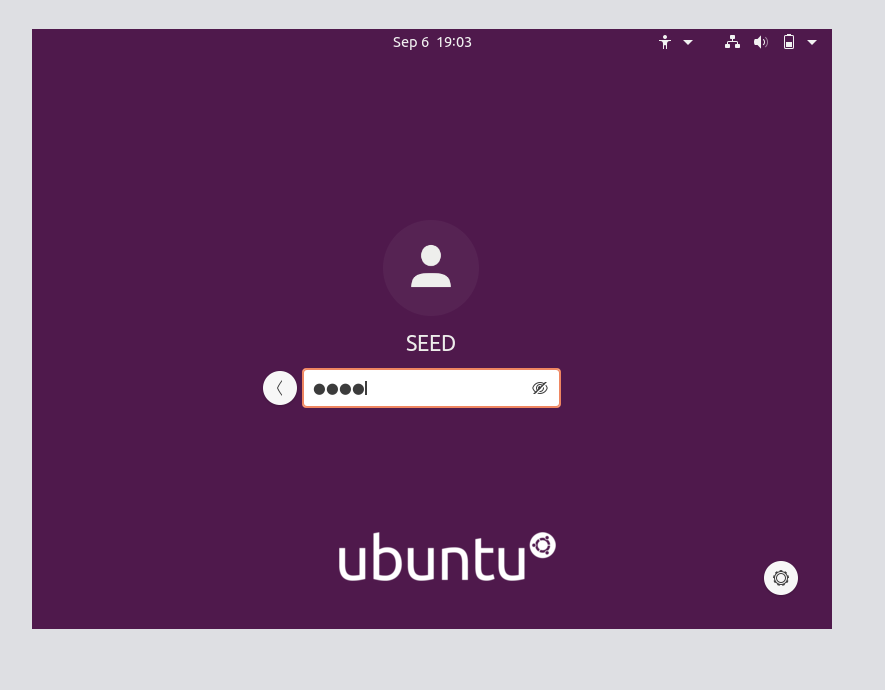Click the volume speaker icon
Screen dimensions: 885x690
tap(760, 42)
